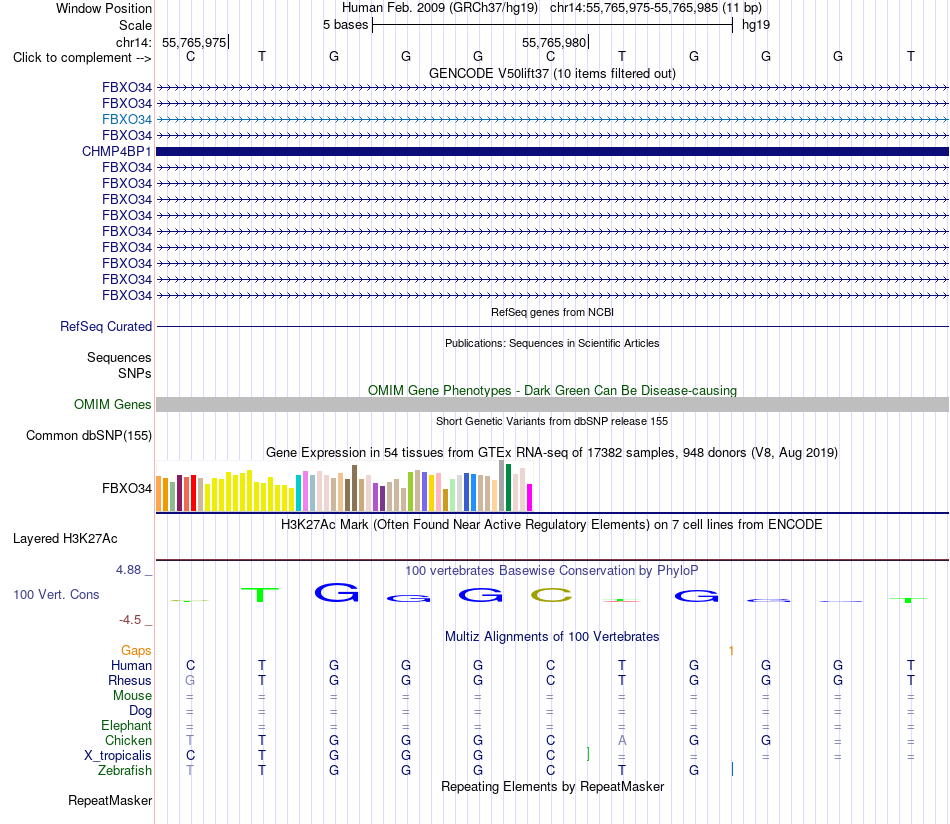Screen dimensions: 950x824
Task: Click the -4.5 PhyloP lower scale value
Action: click(130, 620)
